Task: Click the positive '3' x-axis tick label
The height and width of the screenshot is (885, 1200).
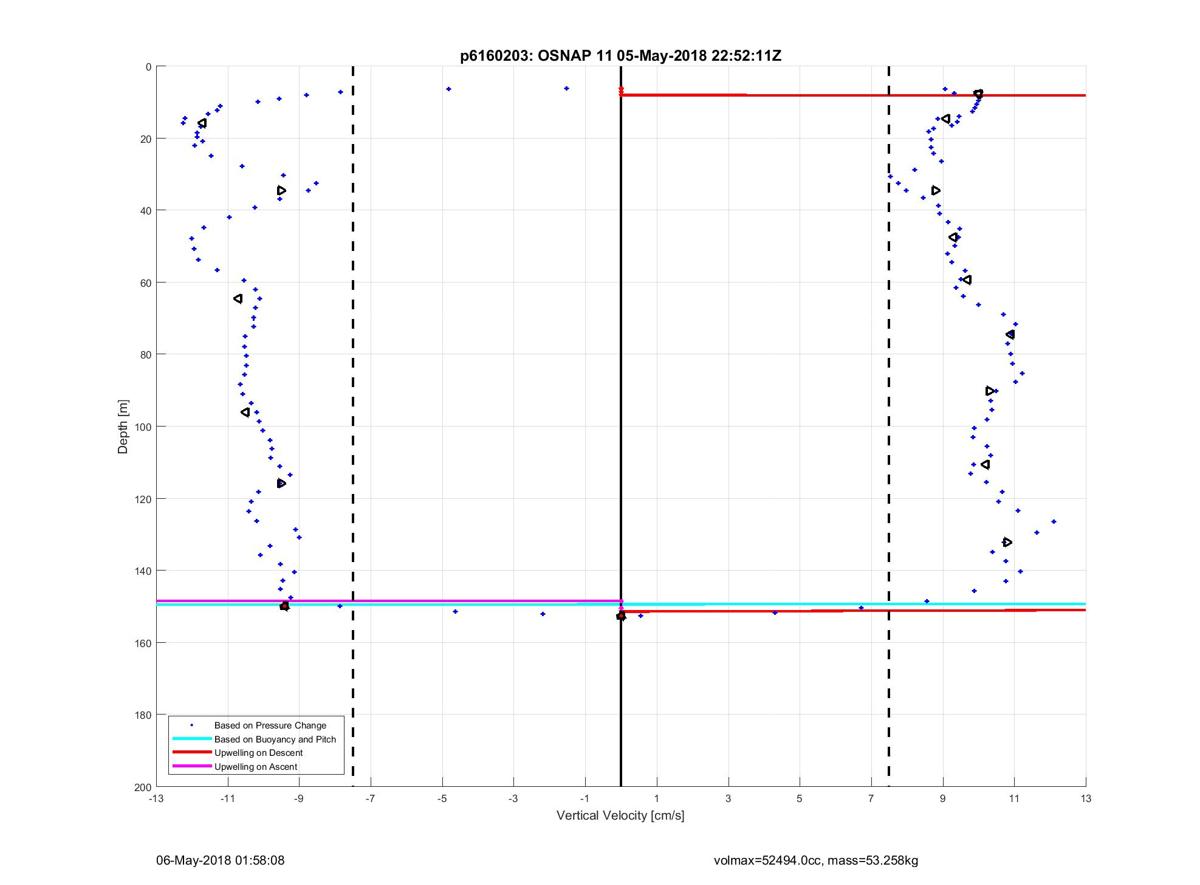Action: 728,799
